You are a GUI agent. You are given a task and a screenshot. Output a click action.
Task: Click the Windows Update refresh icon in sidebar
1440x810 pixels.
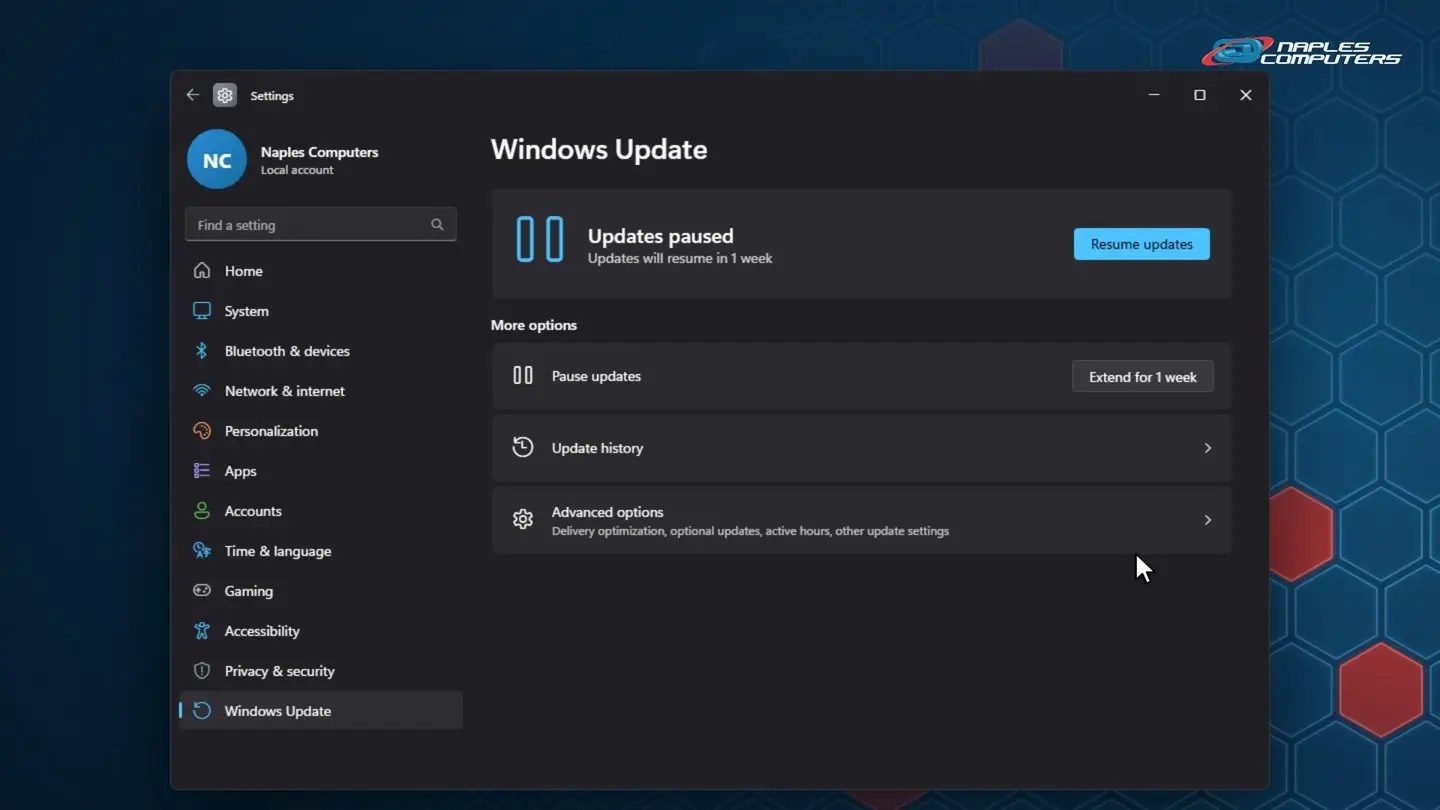pos(202,711)
